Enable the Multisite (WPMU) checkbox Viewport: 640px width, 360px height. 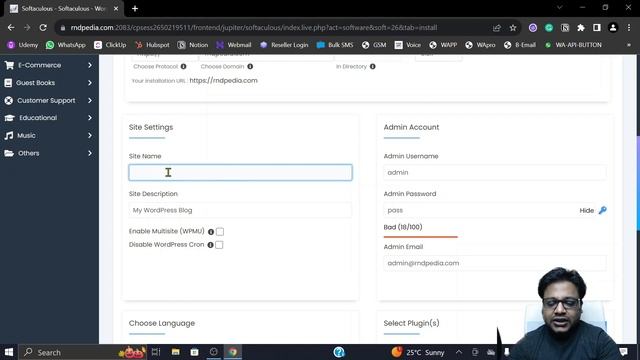click(220, 232)
